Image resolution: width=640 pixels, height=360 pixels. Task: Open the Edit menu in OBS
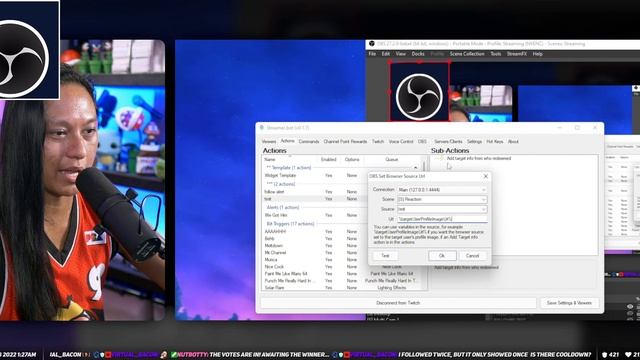pyautogui.click(x=386, y=54)
